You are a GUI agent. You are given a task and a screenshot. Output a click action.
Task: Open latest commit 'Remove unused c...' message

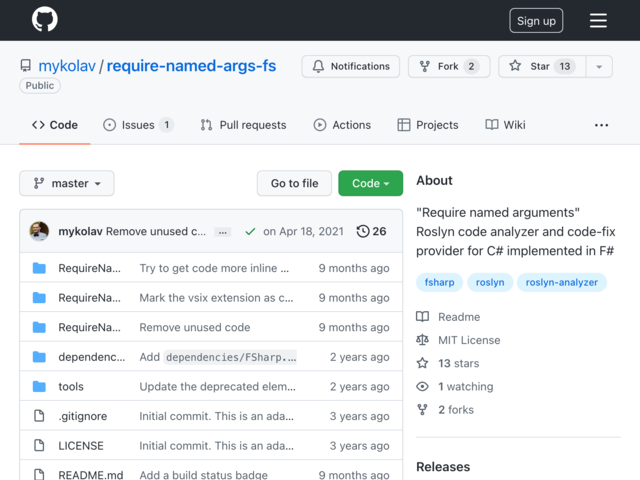(x=156, y=231)
